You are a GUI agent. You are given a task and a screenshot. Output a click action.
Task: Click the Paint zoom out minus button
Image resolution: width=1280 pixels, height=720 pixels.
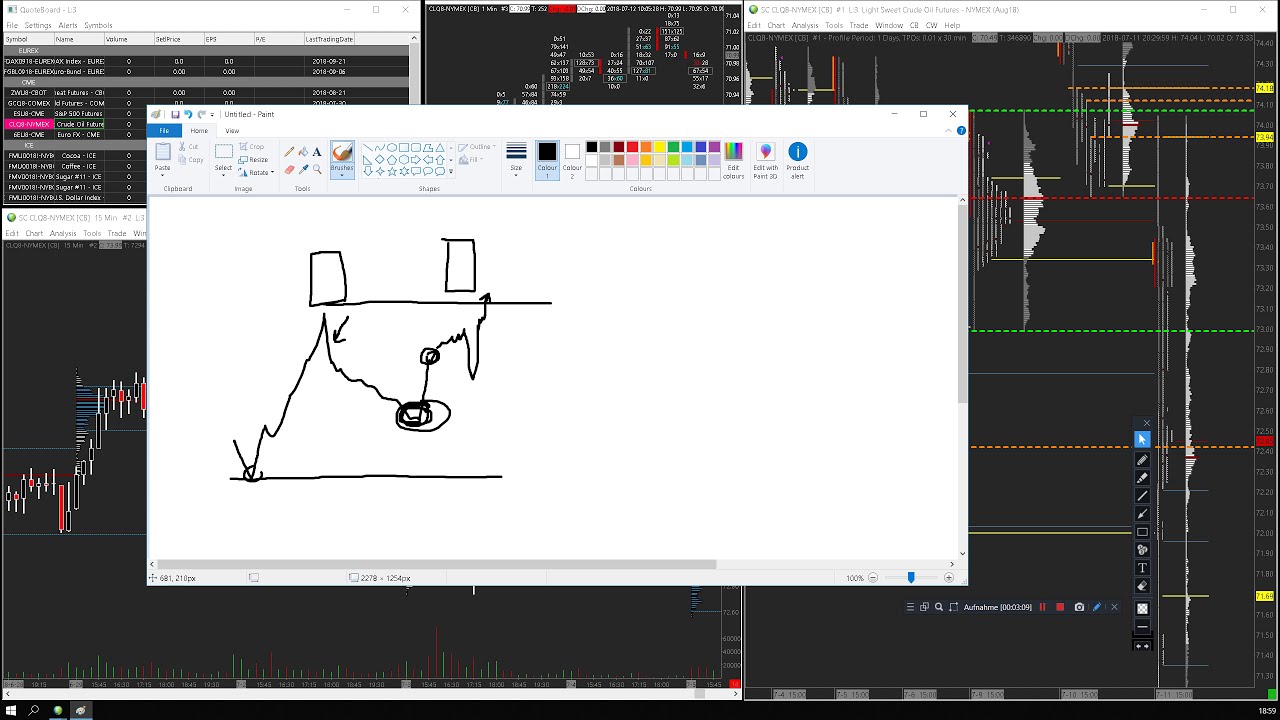pos(873,578)
